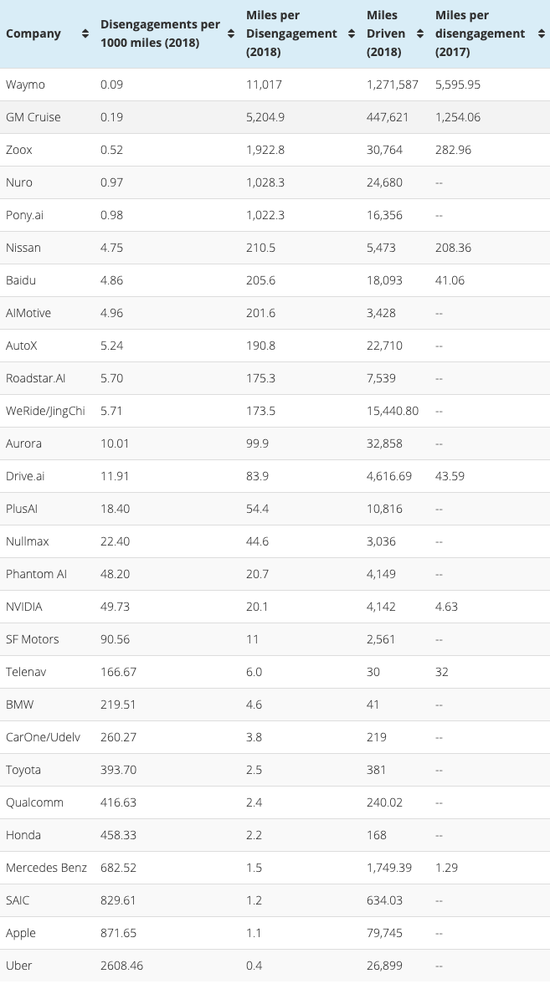Image resolution: width=550 pixels, height=984 pixels.
Task: Click Apple's 871.65 disengagement value
Action: [119, 933]
